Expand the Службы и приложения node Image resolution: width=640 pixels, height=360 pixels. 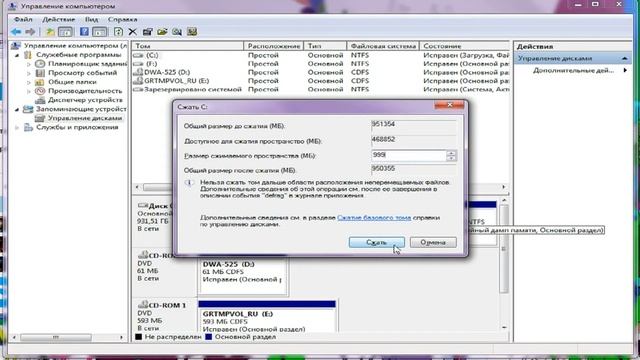pyautogui.click(x=17, y=127)
